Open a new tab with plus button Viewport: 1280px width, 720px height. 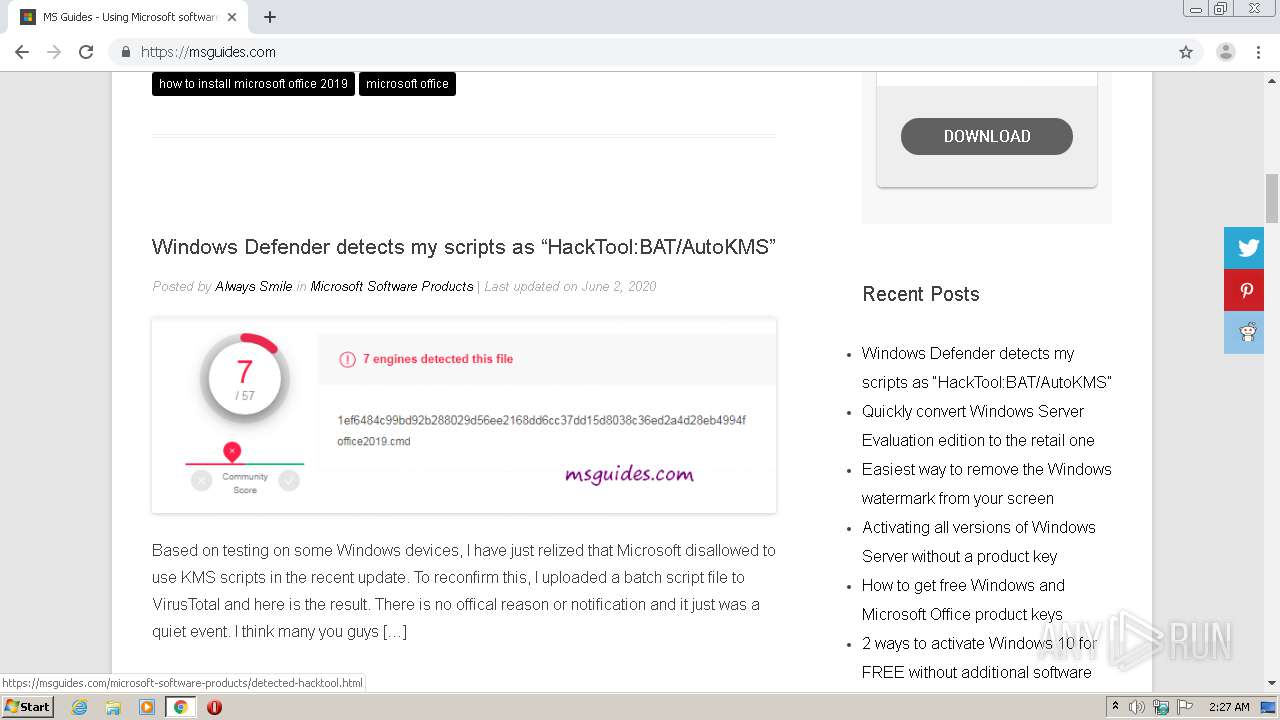click(x=270, y=17)
